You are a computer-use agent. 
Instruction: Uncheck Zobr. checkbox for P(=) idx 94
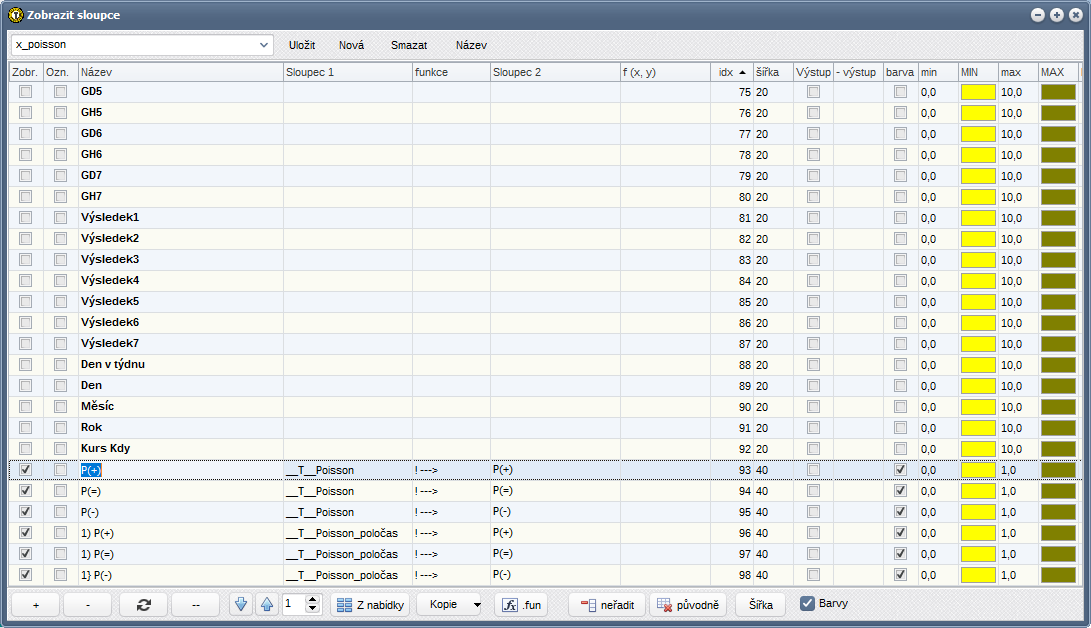pos(26,490)
